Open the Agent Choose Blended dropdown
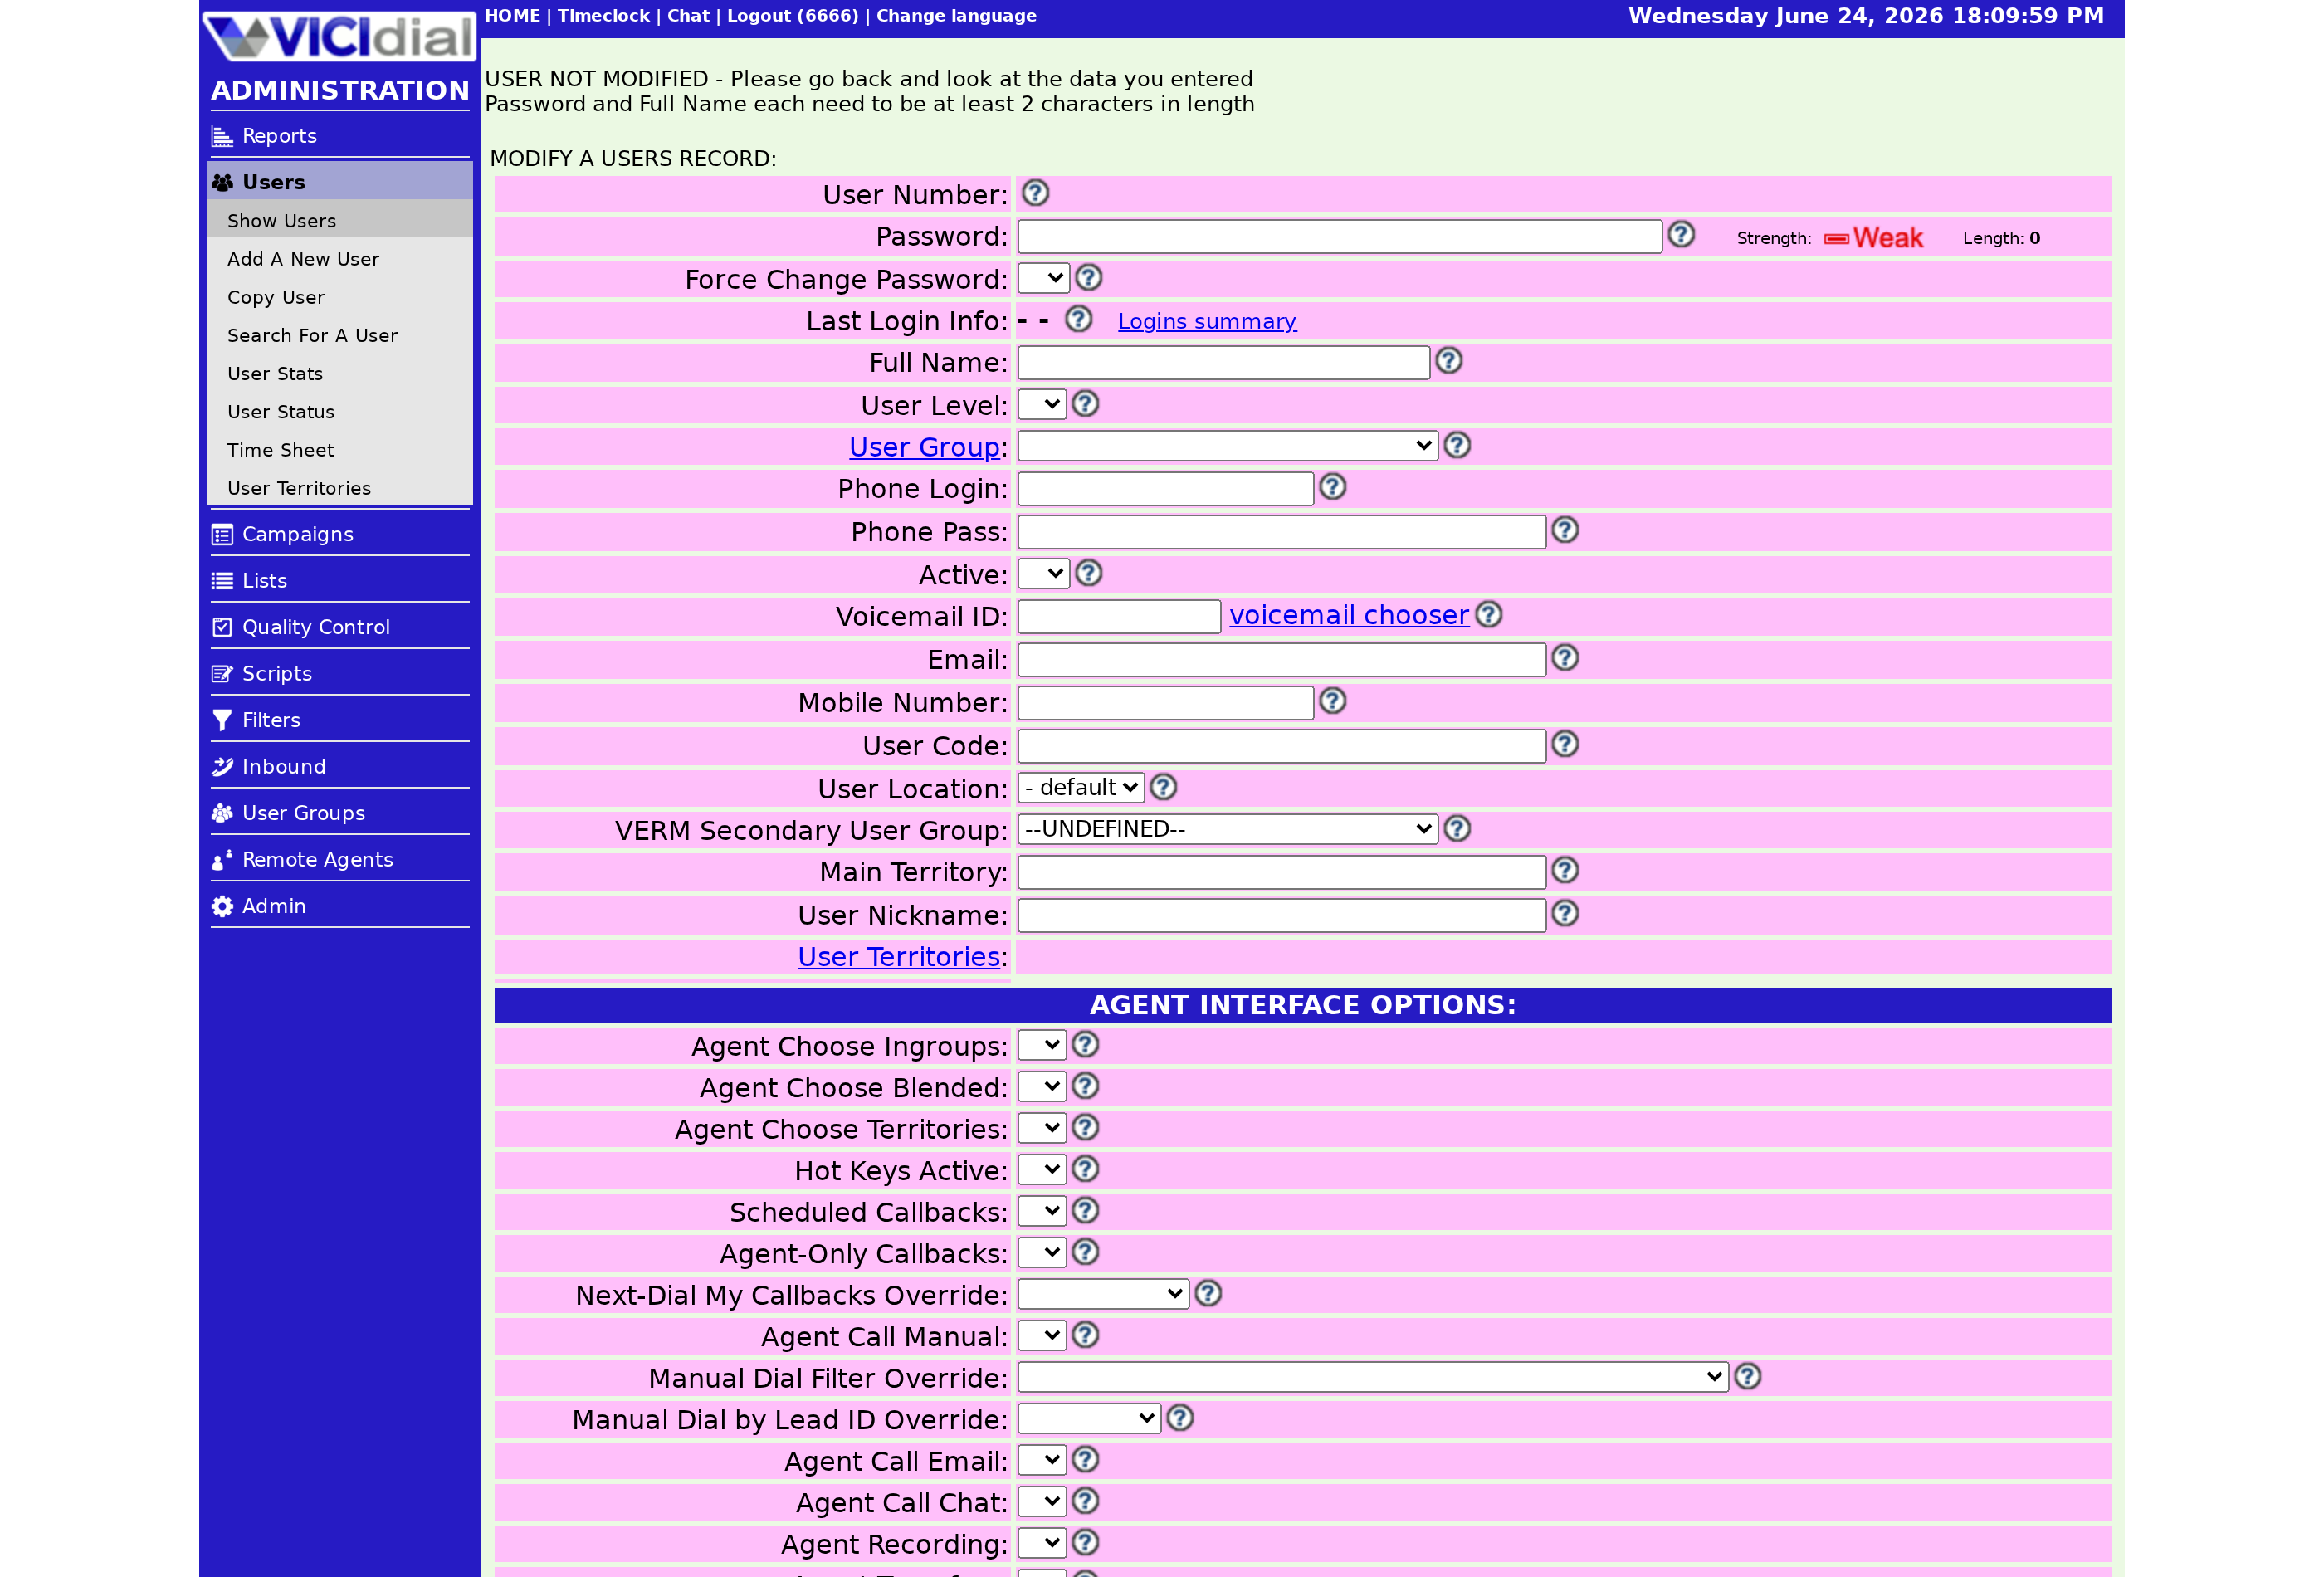2324x1577 pixels. click(x=1041, y=1087)
